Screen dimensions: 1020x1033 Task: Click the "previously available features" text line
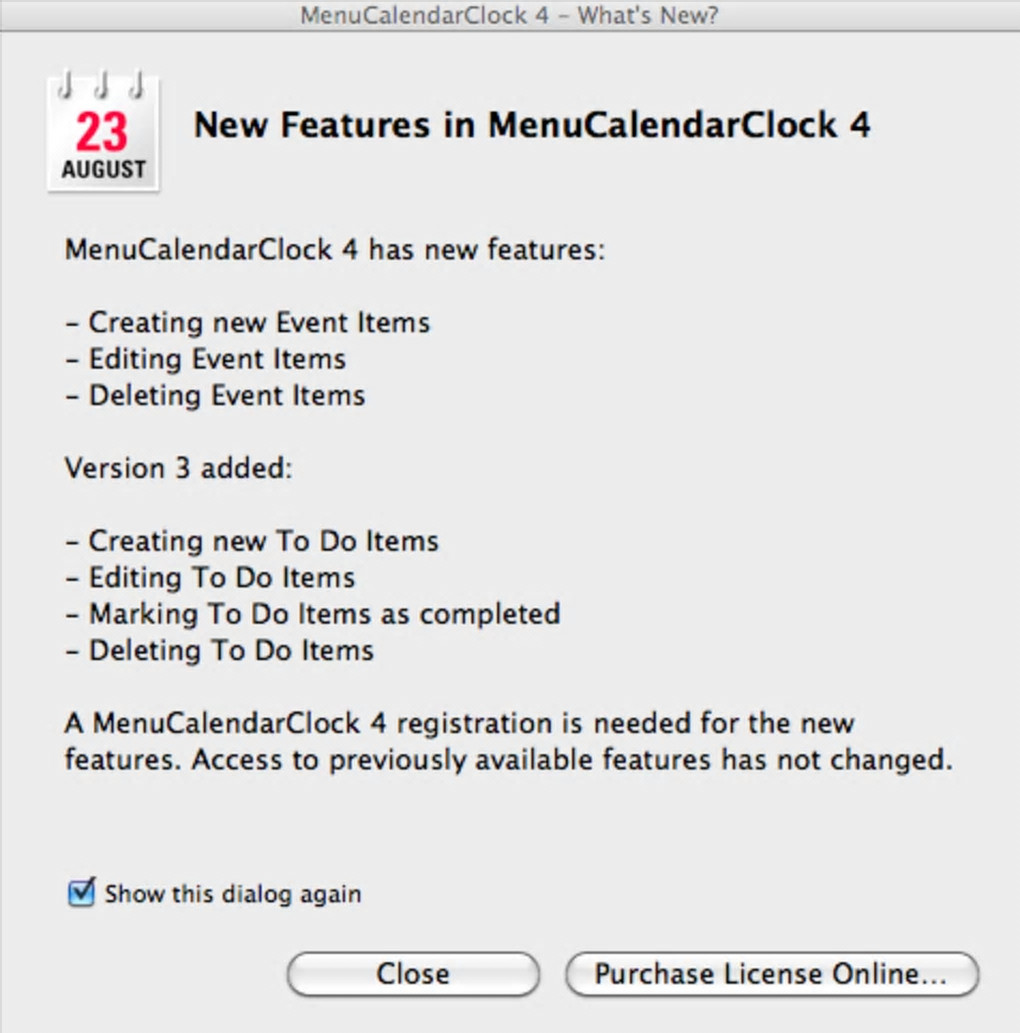click(x=508, y=760)
